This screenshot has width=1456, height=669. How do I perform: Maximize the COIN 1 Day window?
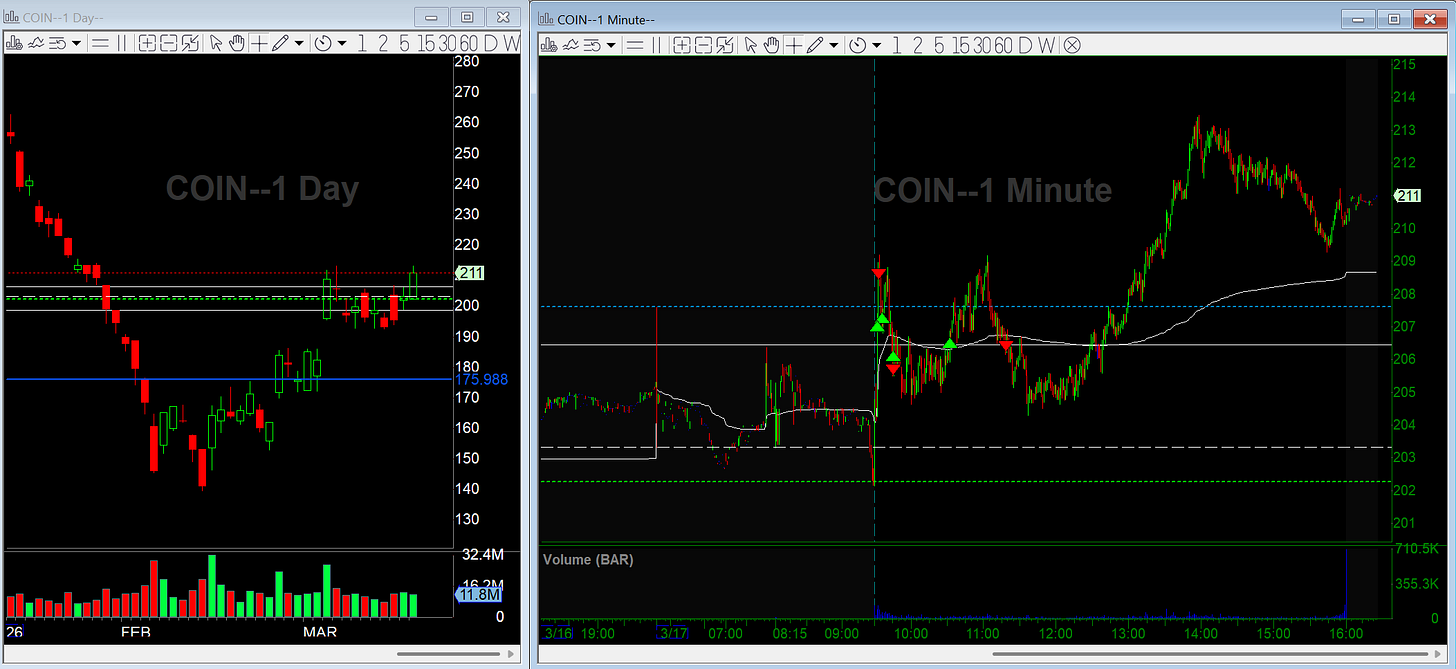[467, 17]
